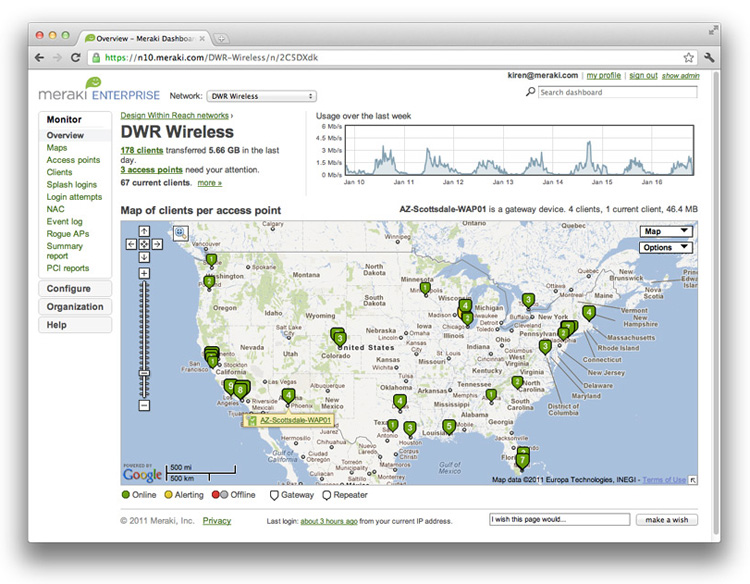This screenshot has width=750, height=584.
Task: Expand the Organization menu section
Action: click(75, 307)
